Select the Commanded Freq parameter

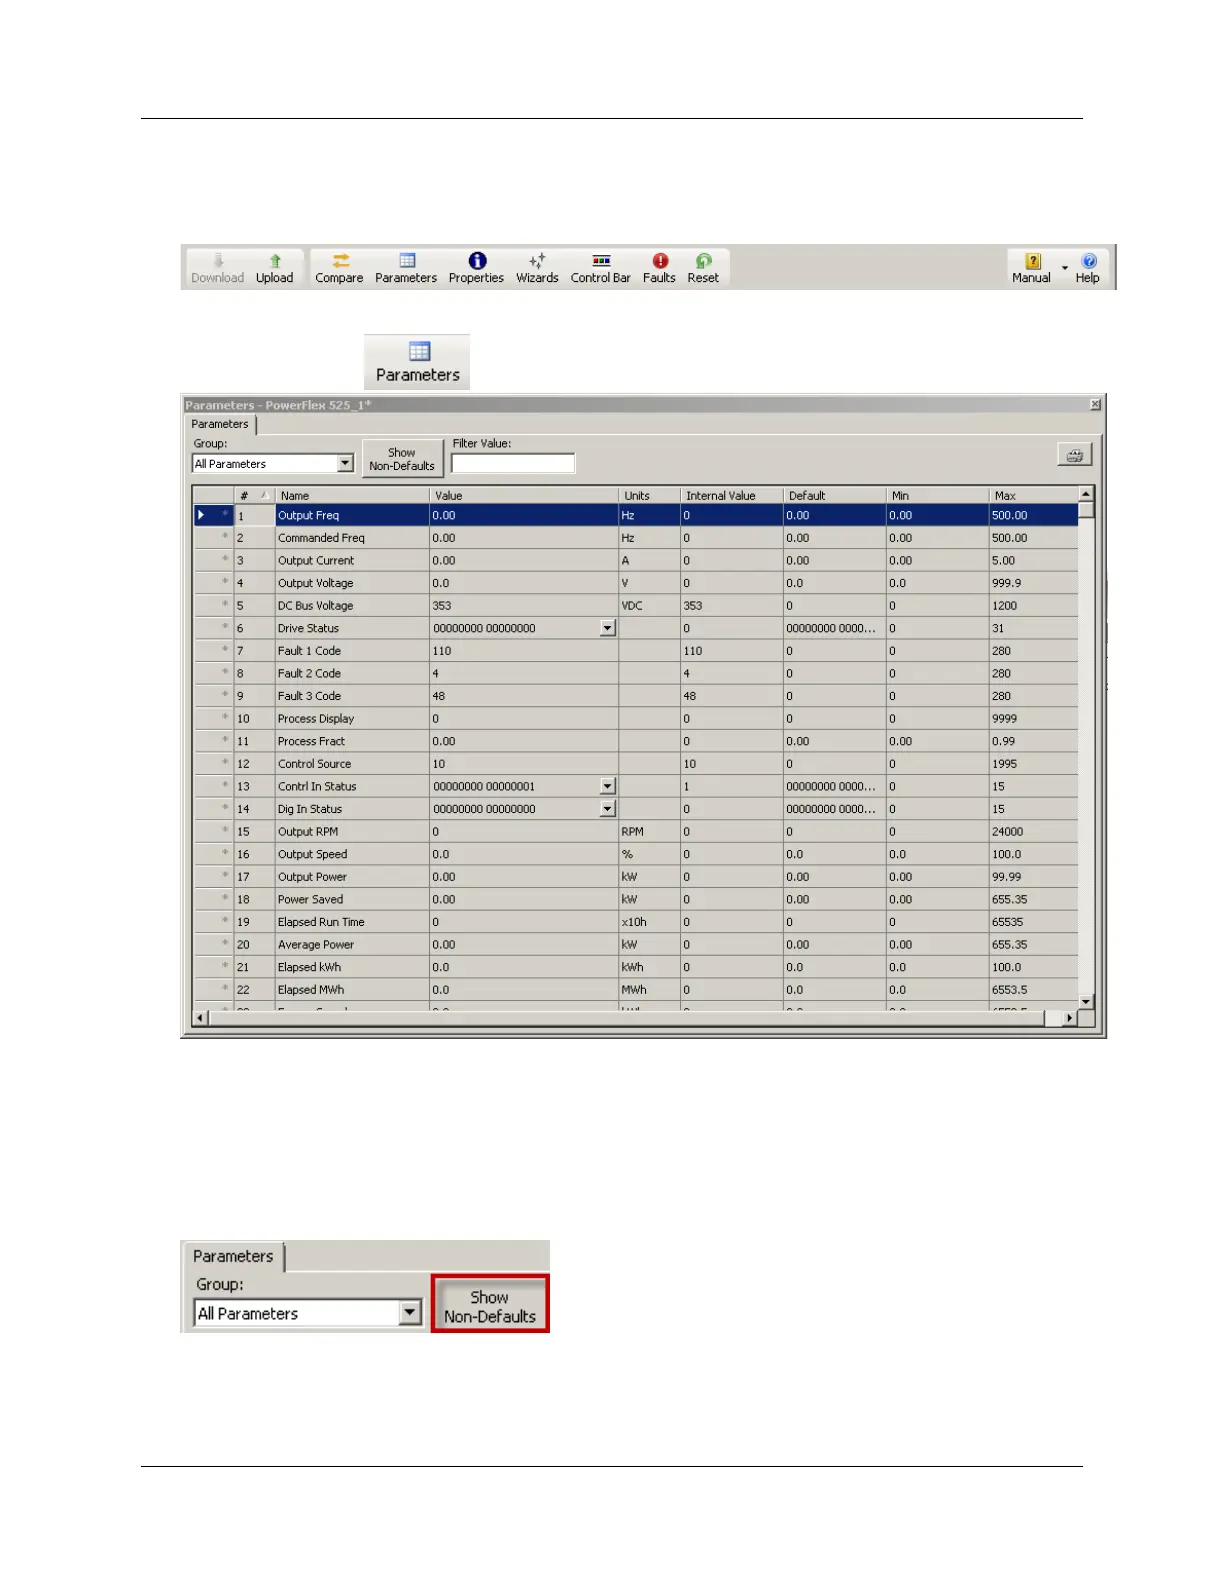[x=321, y=538]
